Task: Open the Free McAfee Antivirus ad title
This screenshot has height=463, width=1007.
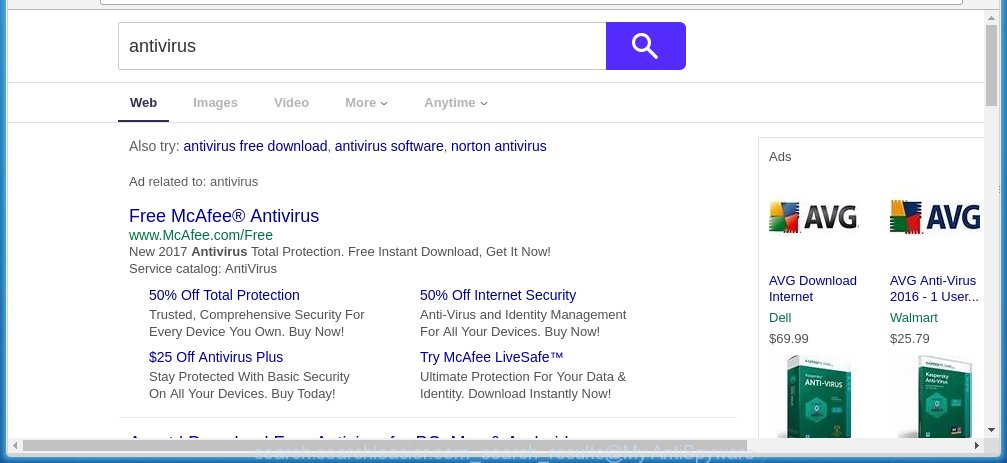Action: [x=223, y=216]
